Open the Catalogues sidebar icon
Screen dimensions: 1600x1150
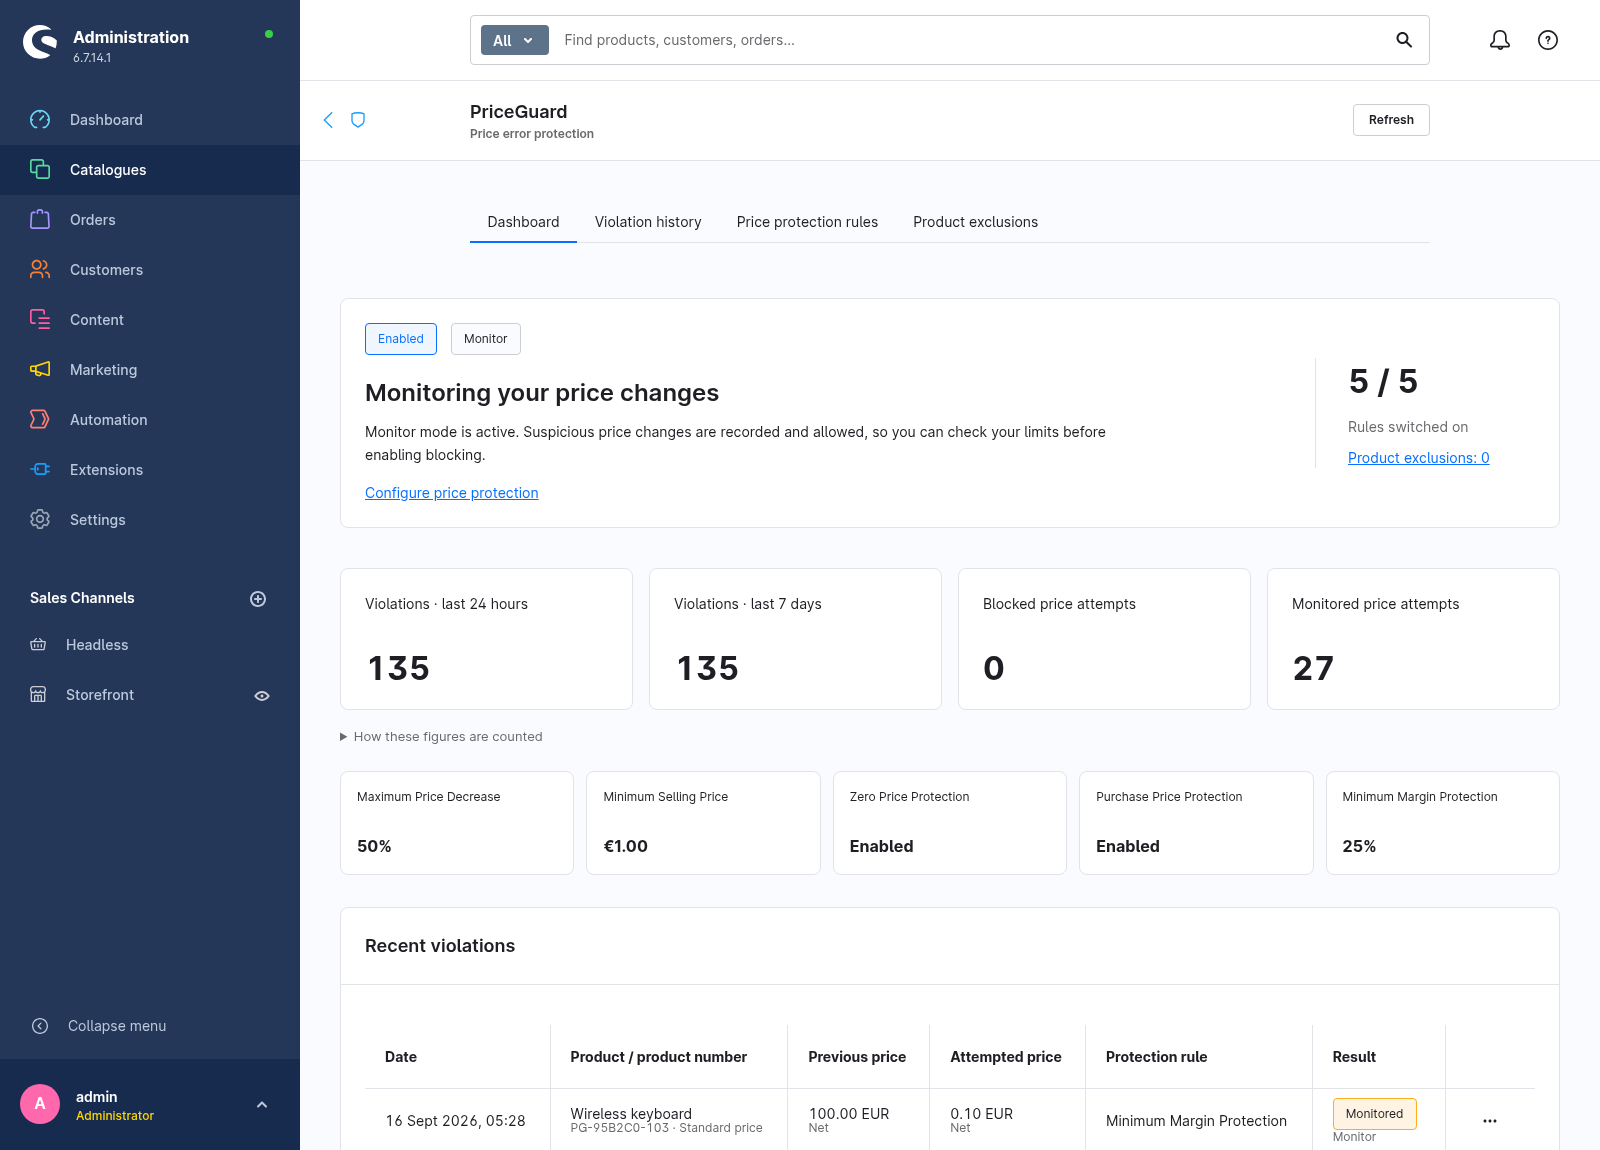(40, 170)
